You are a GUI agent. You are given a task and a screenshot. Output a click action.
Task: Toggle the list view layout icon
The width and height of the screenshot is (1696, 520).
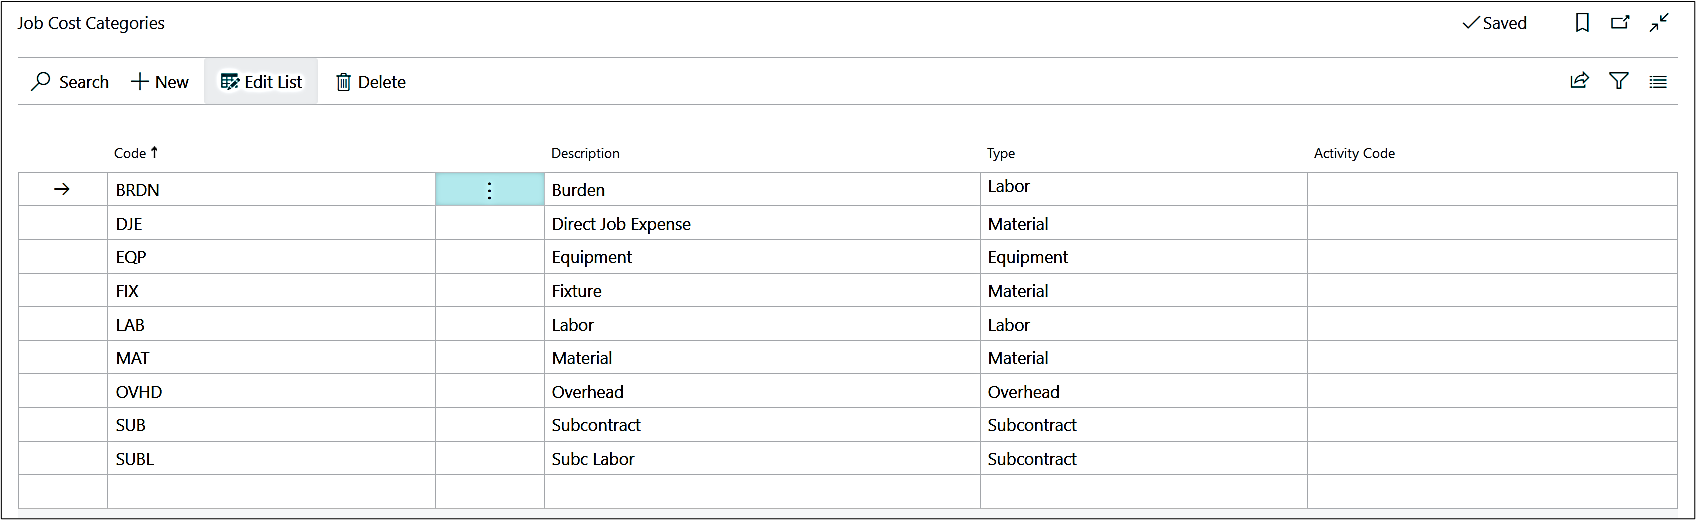tap(1658, 82)
